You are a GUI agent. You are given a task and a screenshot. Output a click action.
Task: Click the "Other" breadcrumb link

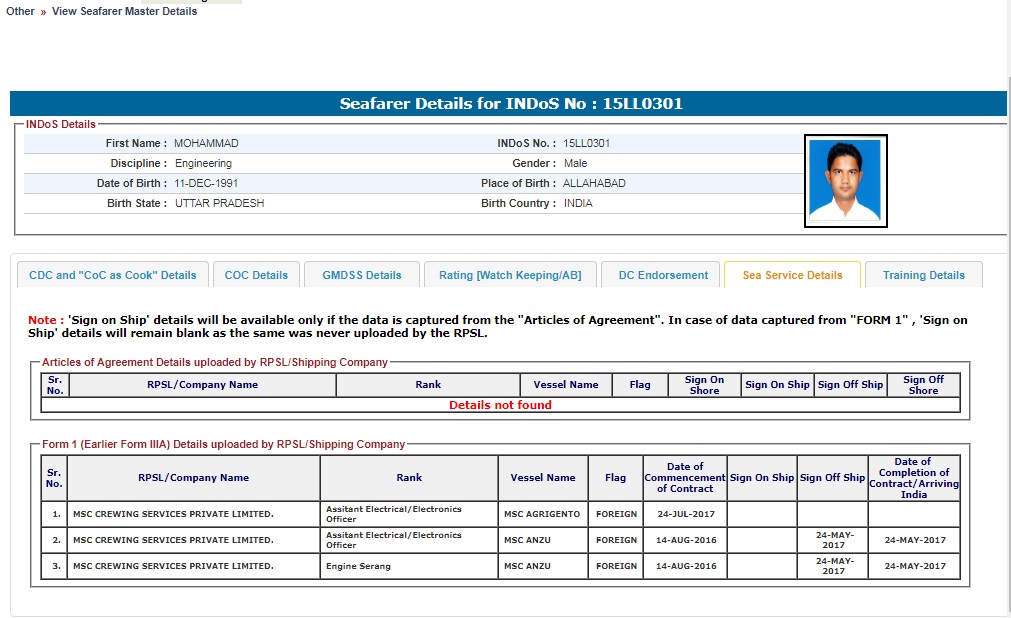click(x=20, y=11)
